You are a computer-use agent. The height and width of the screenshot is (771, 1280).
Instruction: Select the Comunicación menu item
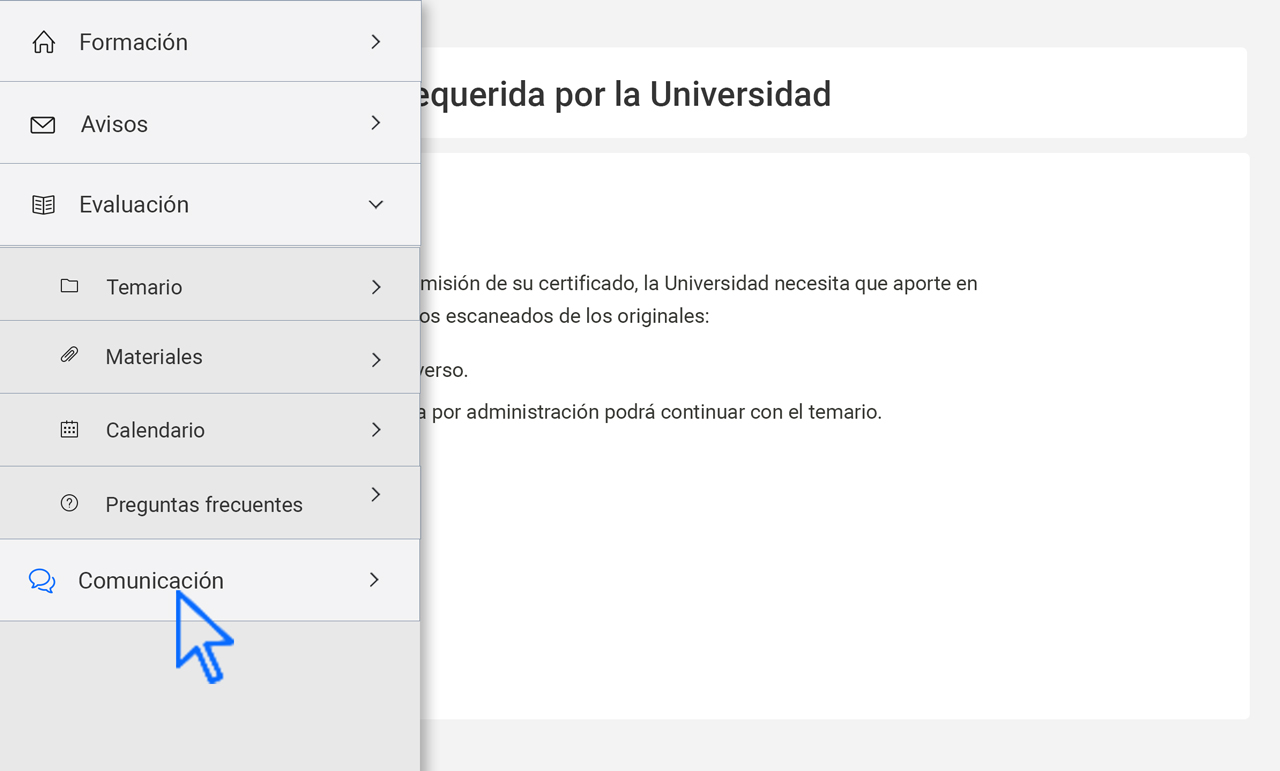pos(210,580)
